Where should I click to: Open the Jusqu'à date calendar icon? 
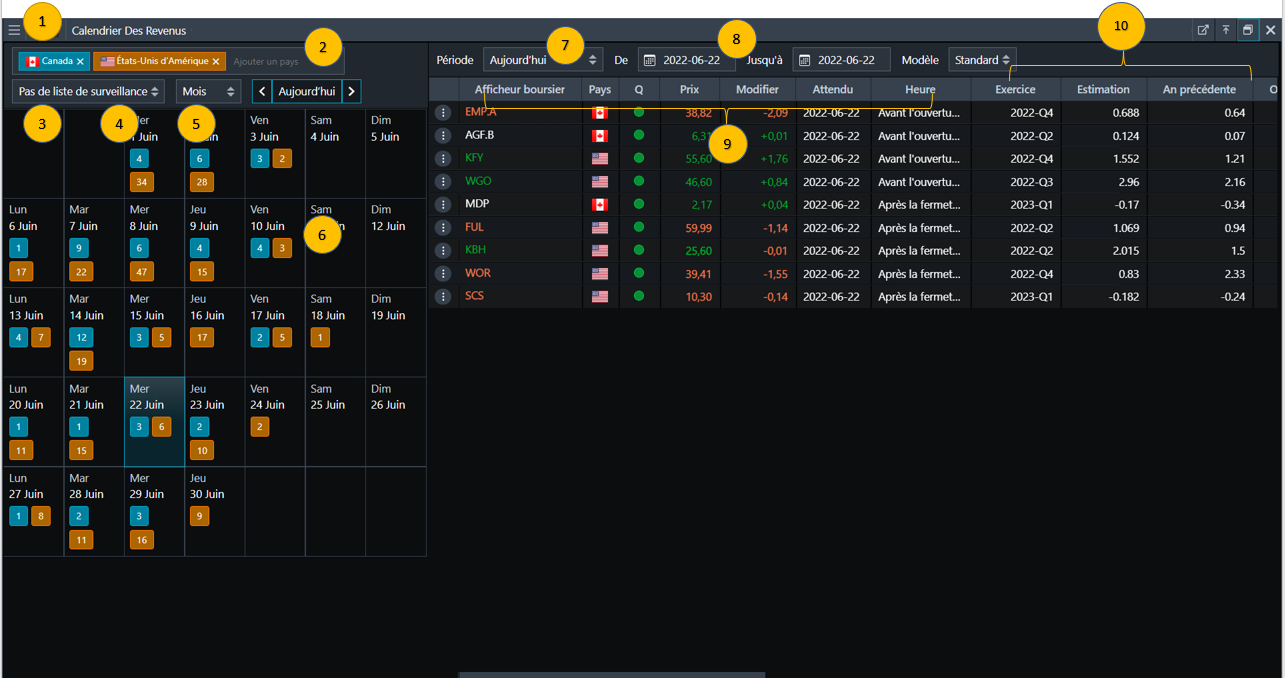click(805, 60)
